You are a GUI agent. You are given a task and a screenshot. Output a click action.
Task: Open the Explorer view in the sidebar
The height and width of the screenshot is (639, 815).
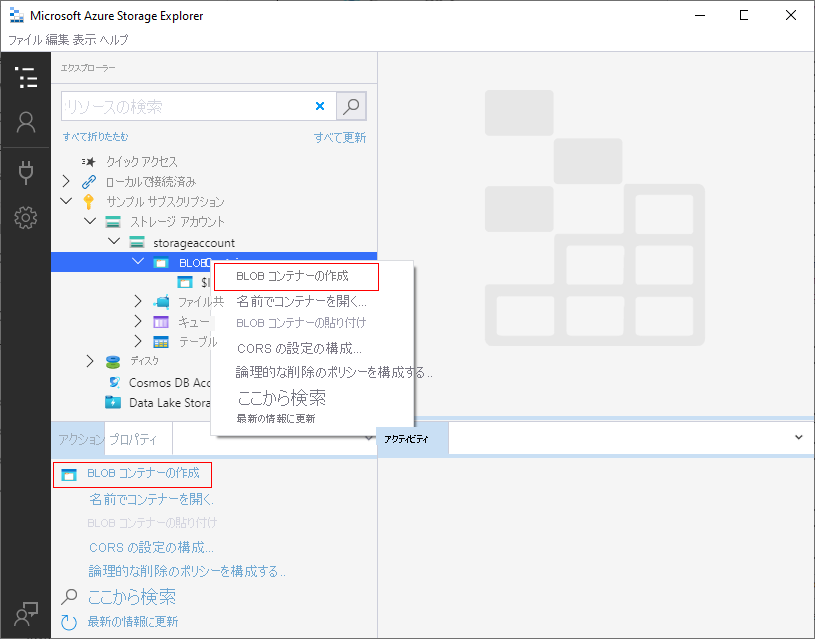[x=25, y=77]
